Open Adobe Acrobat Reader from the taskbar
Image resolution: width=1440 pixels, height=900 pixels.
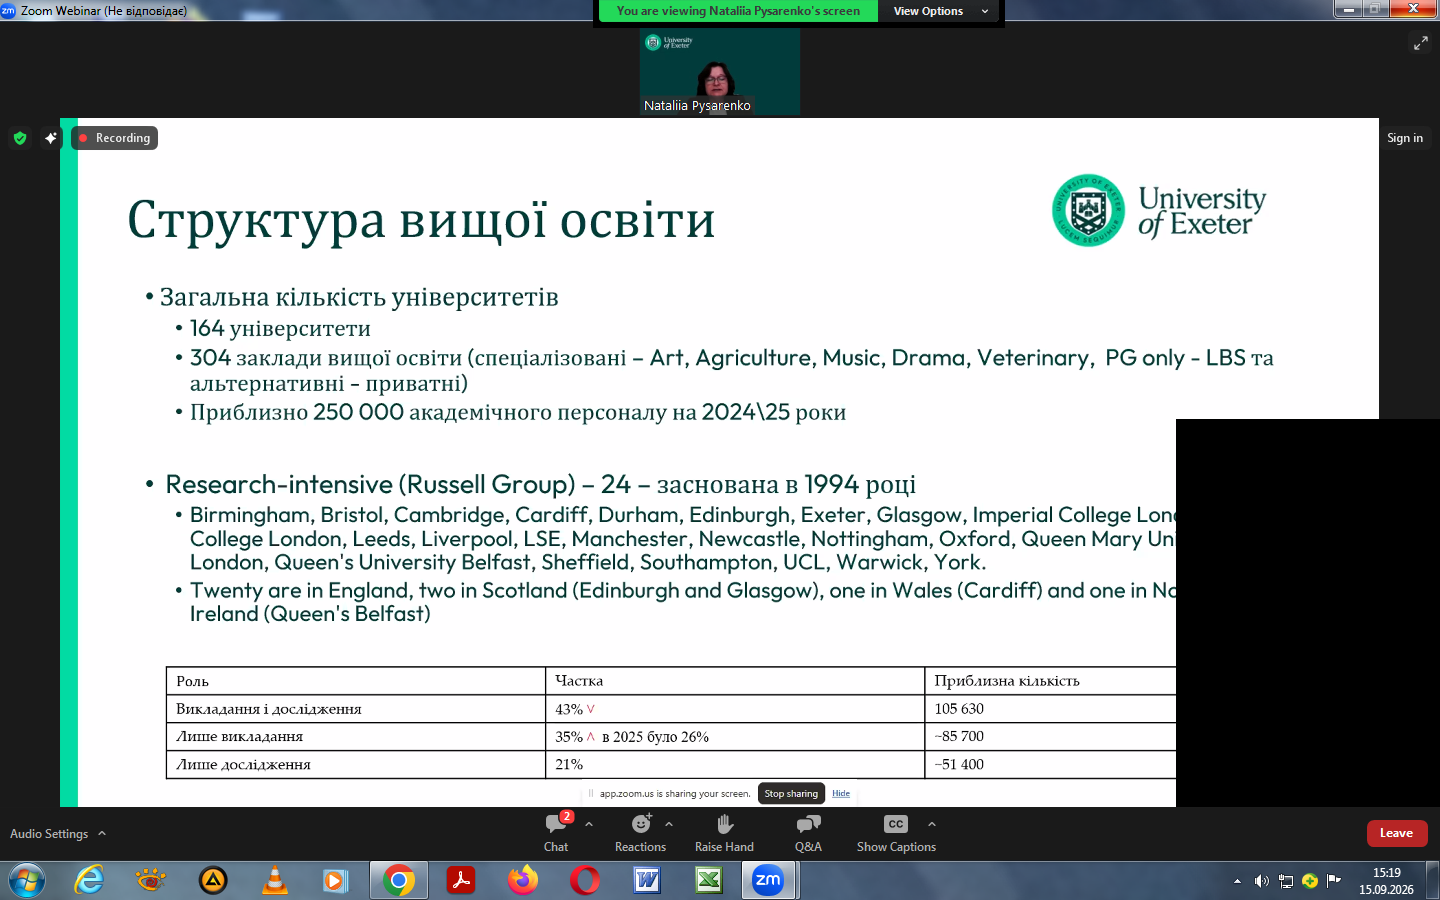tap(460, 880)
